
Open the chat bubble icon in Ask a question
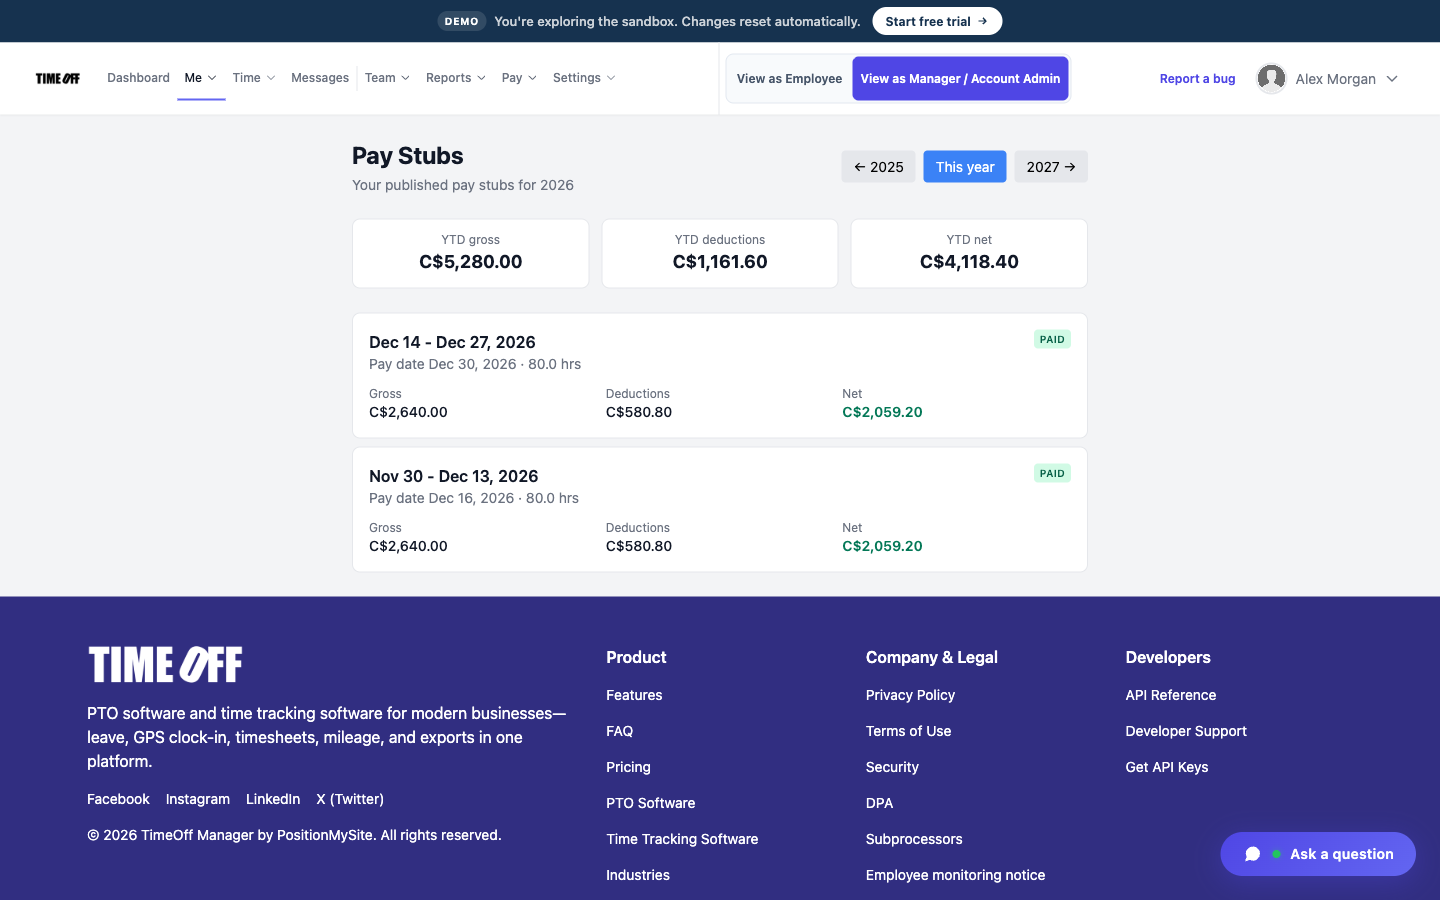tap(1252, 854)
